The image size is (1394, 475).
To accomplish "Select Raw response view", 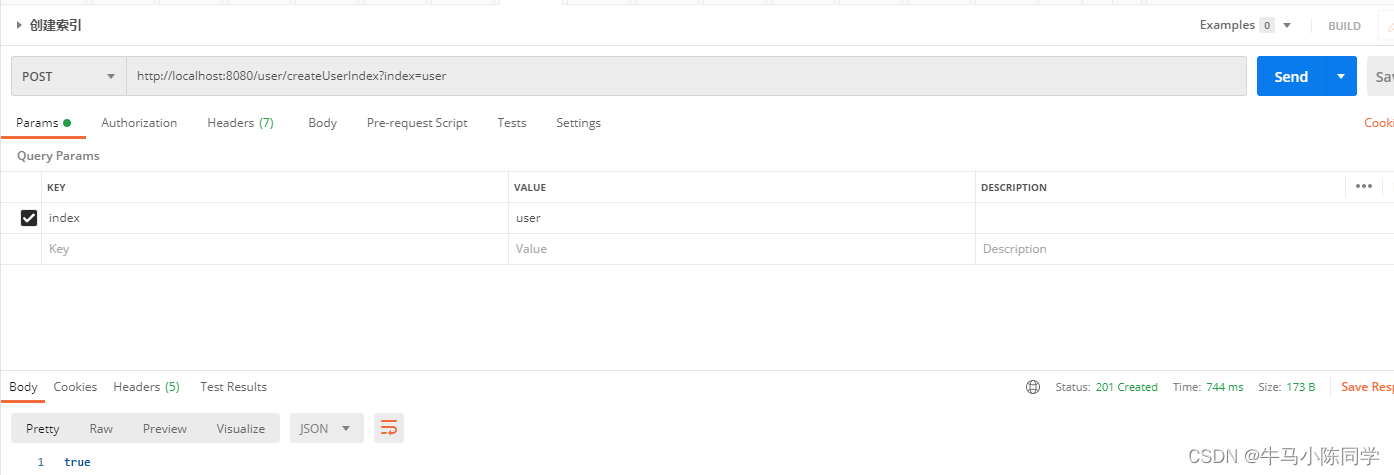I will (x=101, y=428).
